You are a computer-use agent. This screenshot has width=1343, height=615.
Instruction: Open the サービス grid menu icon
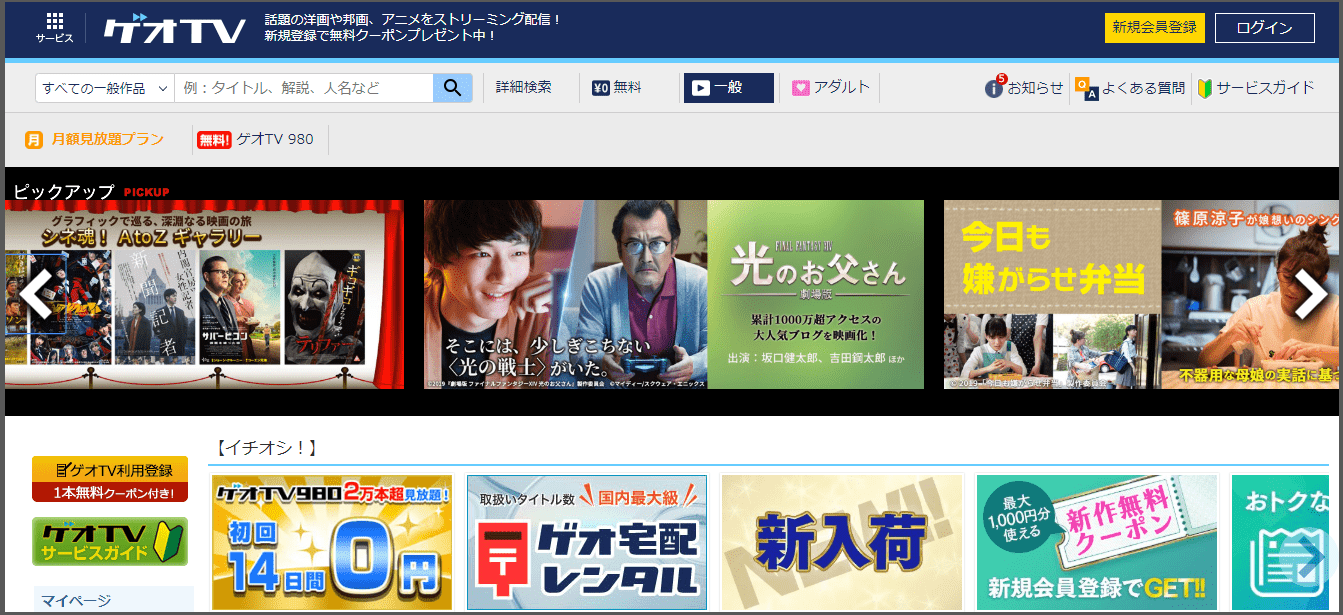55,28
